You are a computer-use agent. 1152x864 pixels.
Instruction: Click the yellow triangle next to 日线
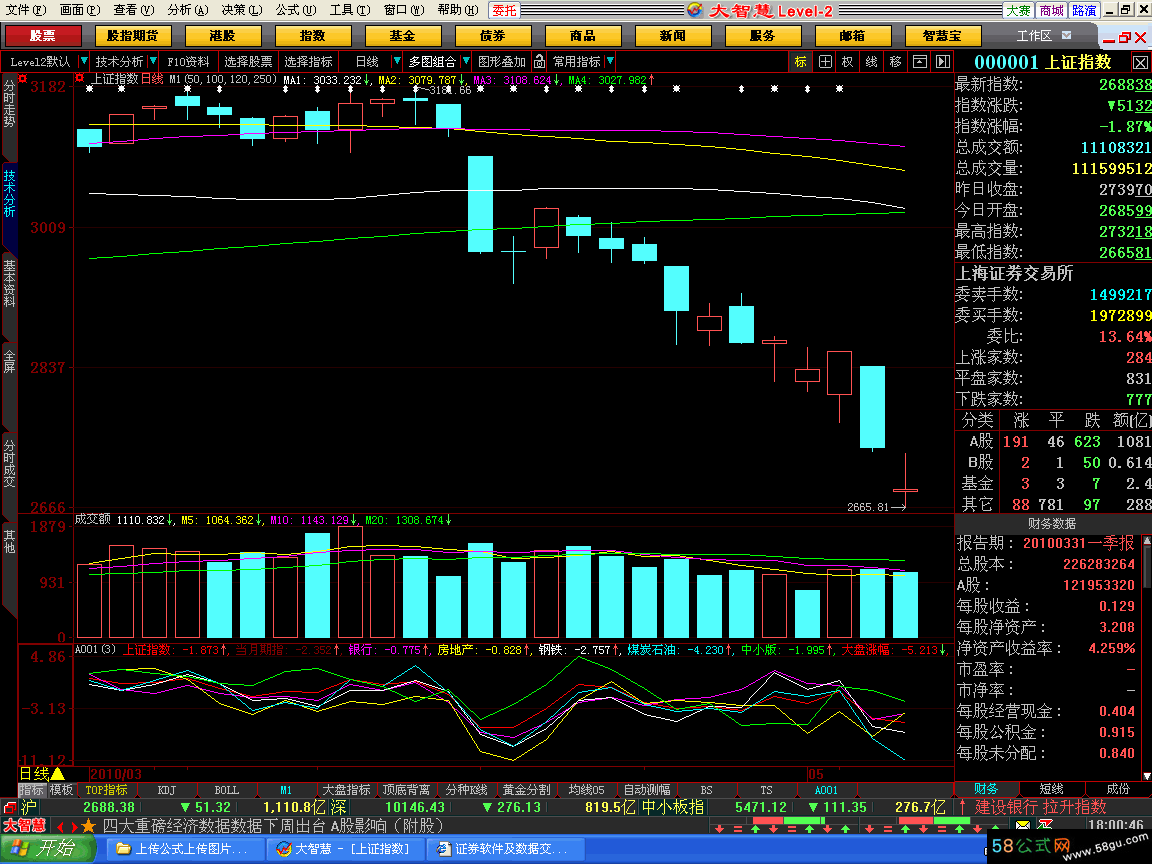pos(57,774)
